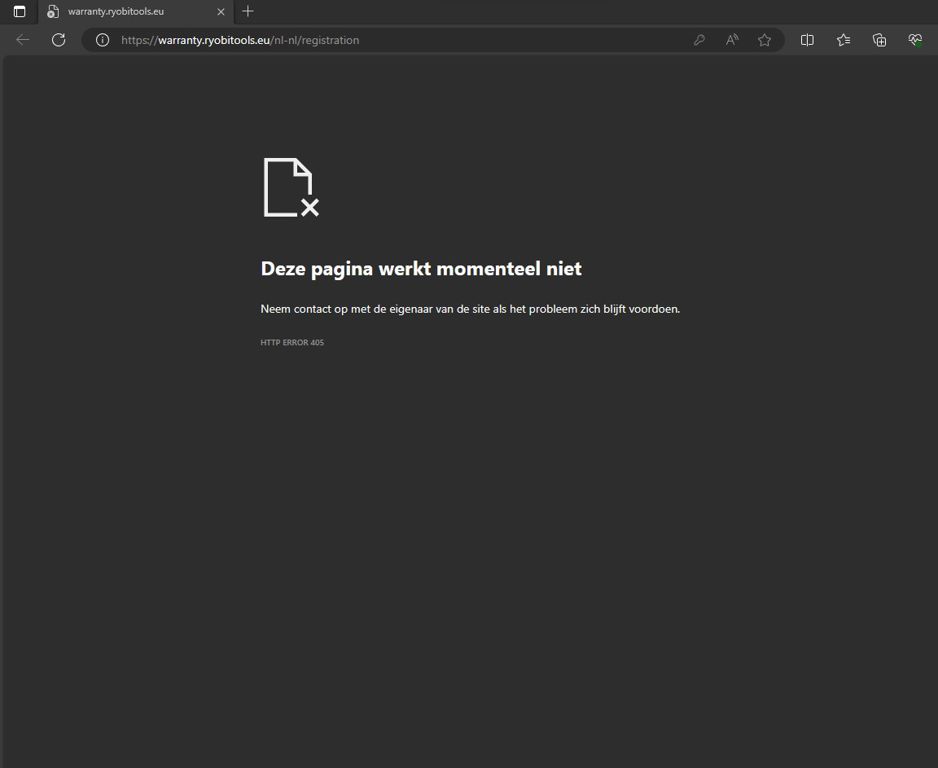Start Read aloud from address bar

732,40
